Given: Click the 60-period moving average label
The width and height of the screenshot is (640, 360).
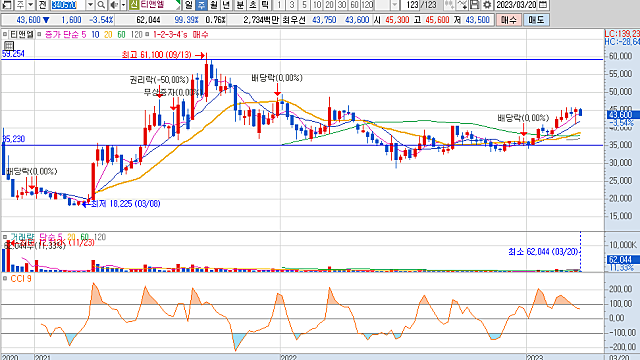Looking at the screenshot, I should click(x=121, y=35).
